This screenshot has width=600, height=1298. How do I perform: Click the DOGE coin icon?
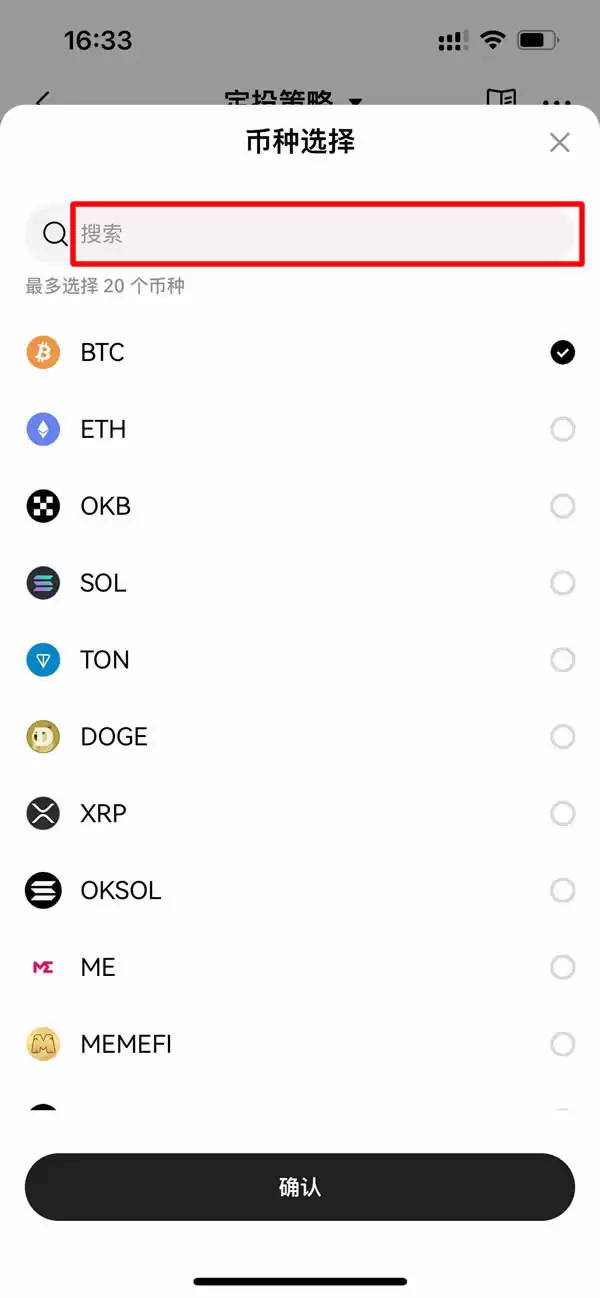pos(42,736)
